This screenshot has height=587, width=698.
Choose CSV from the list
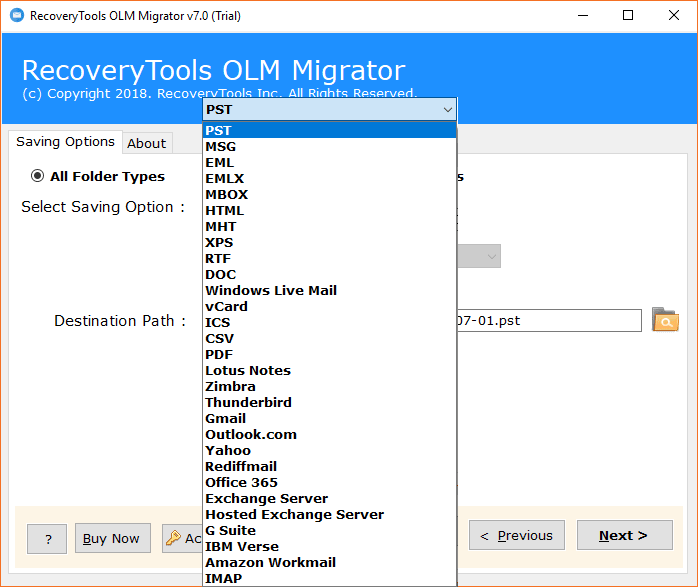[329, 339]
